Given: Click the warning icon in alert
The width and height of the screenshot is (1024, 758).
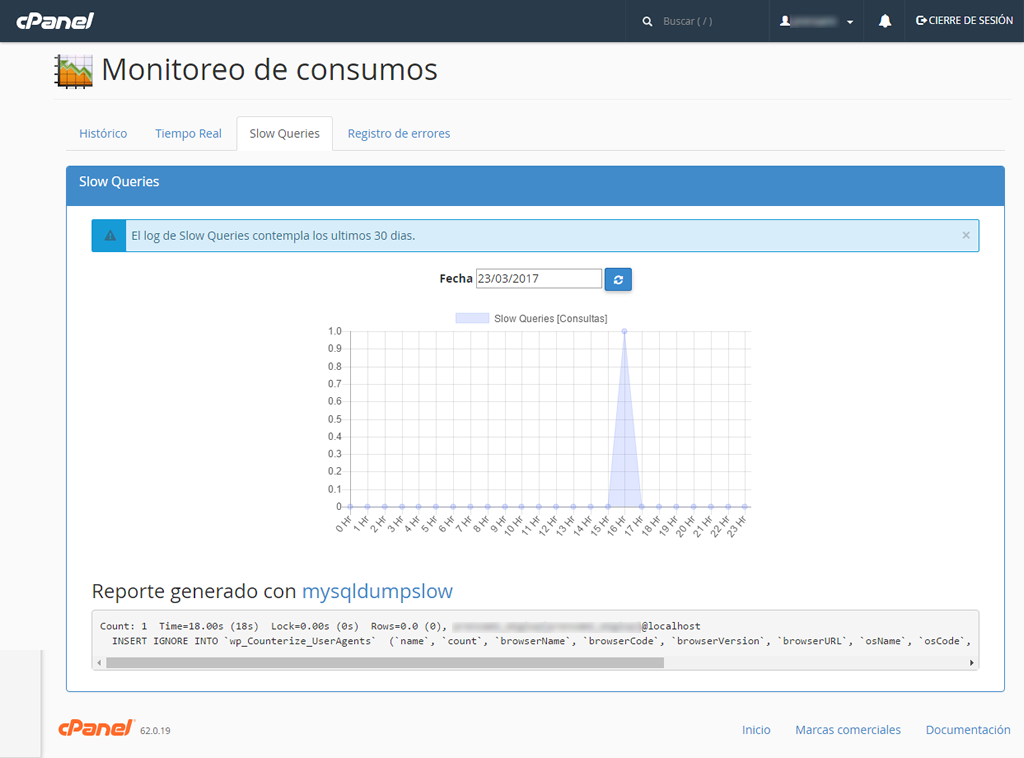Looking at the screenshot, I should 110,236.
